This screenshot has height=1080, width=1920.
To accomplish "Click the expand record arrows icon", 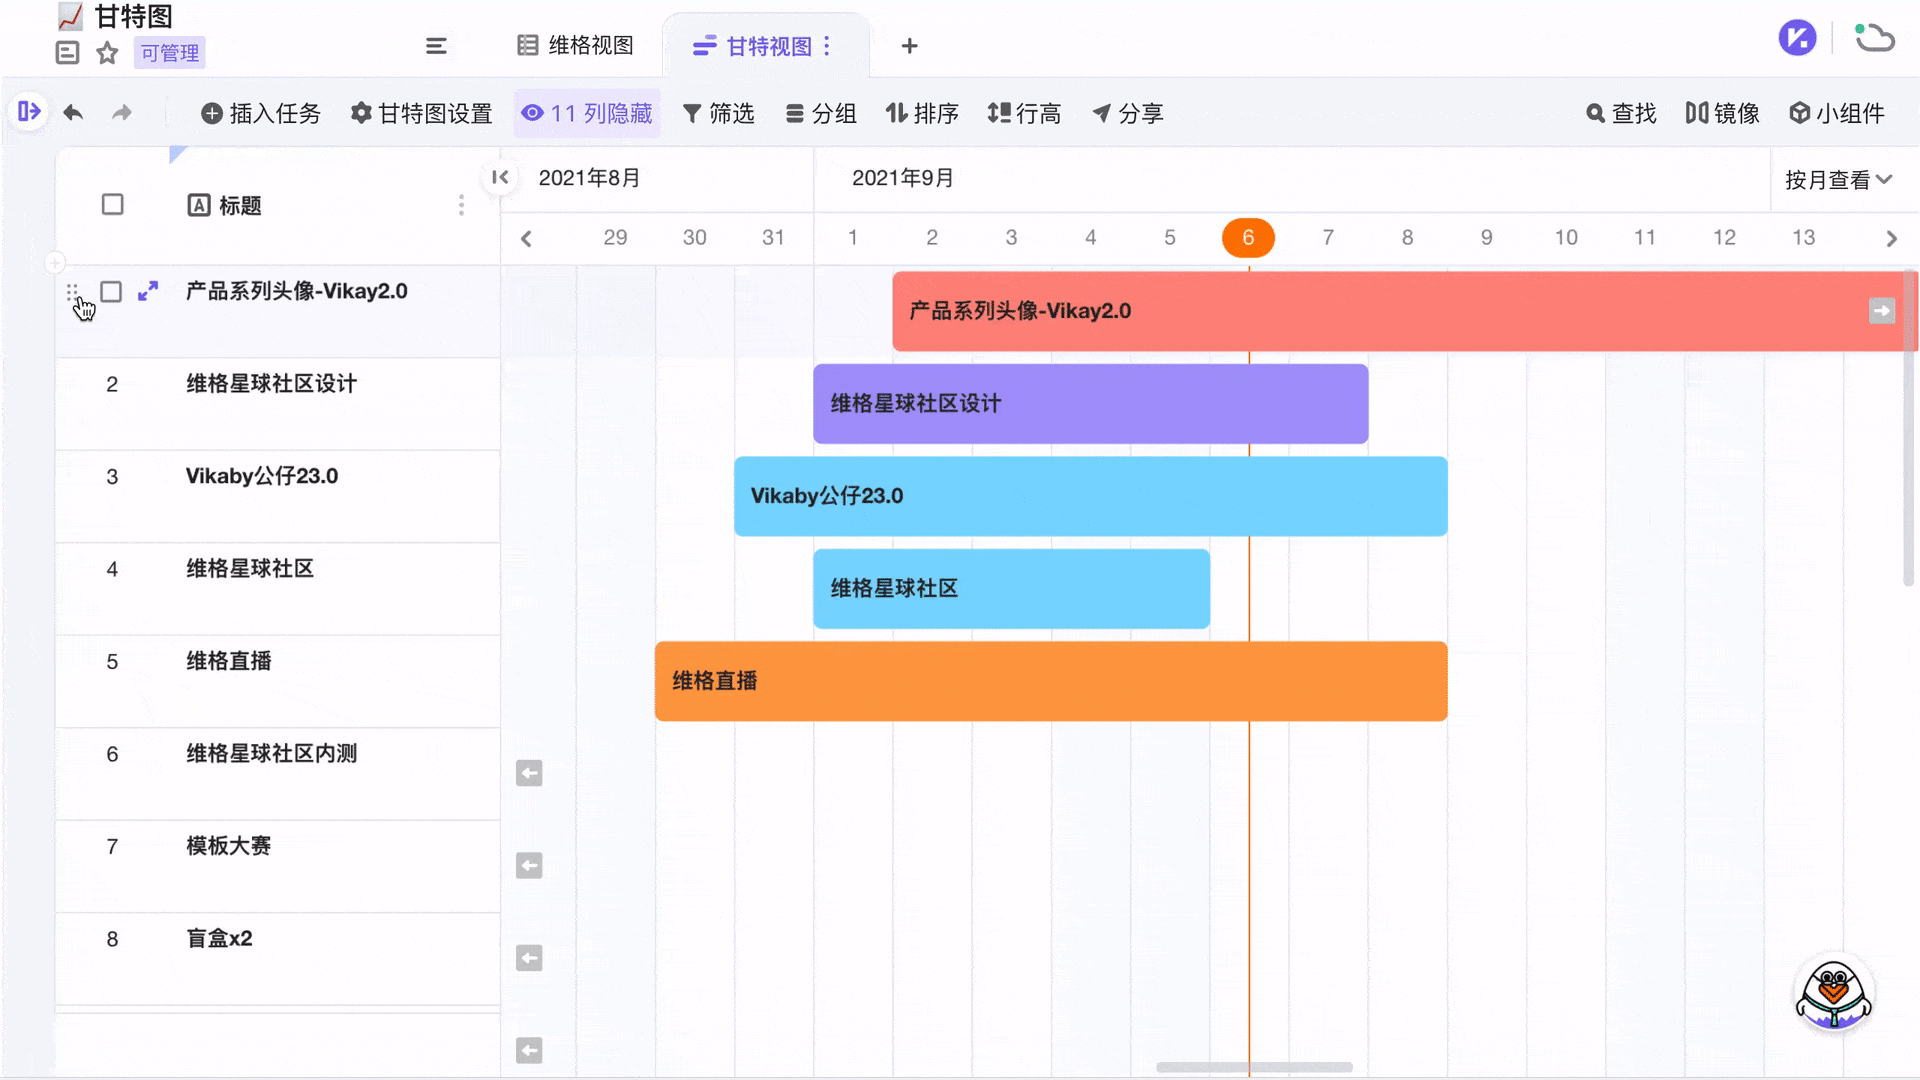I will pyautogui.click(x=148, y=291).
